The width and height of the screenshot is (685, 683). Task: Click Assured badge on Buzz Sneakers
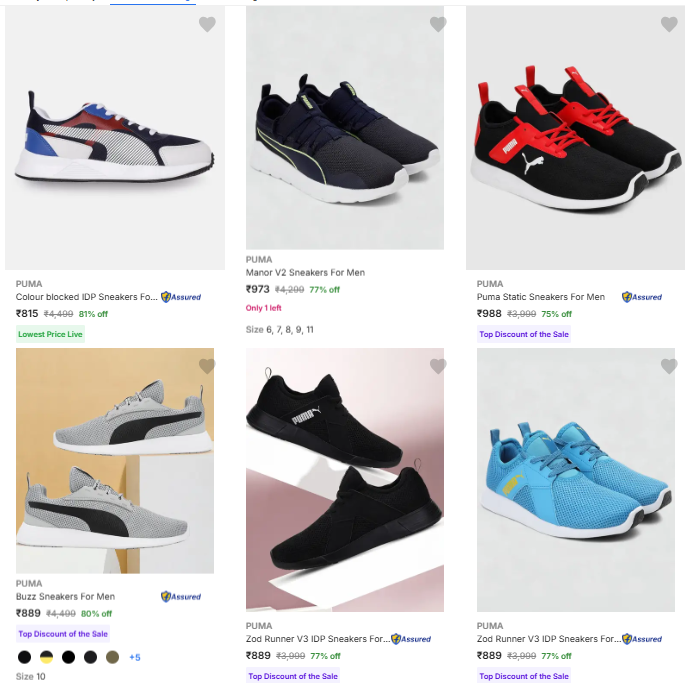tap(181, 597)
